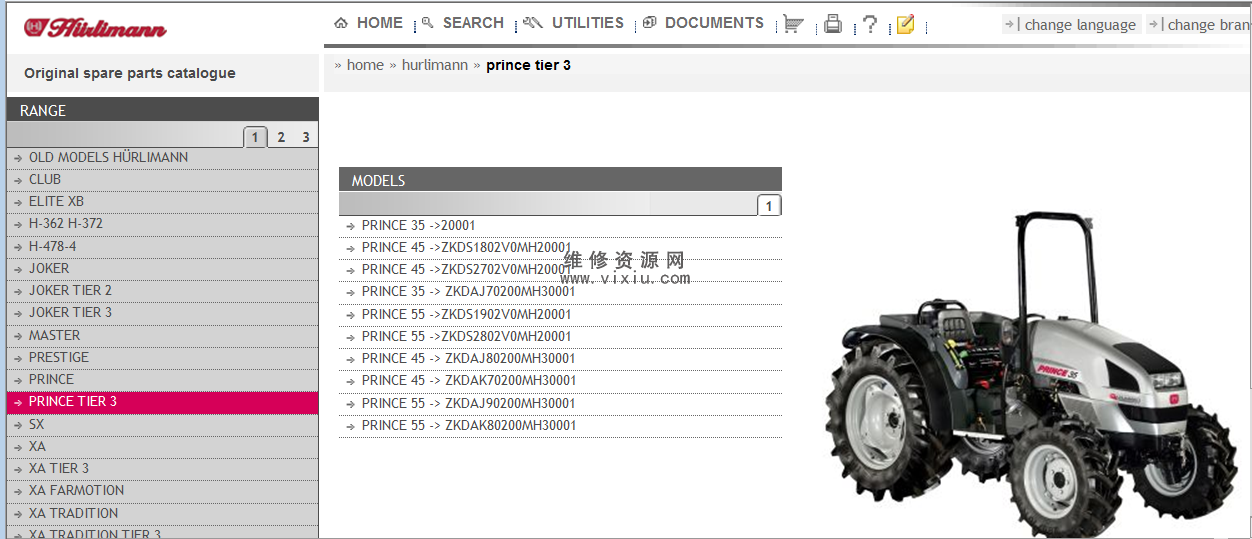Click the home breadcrumb link

click(x=365, y=65)
